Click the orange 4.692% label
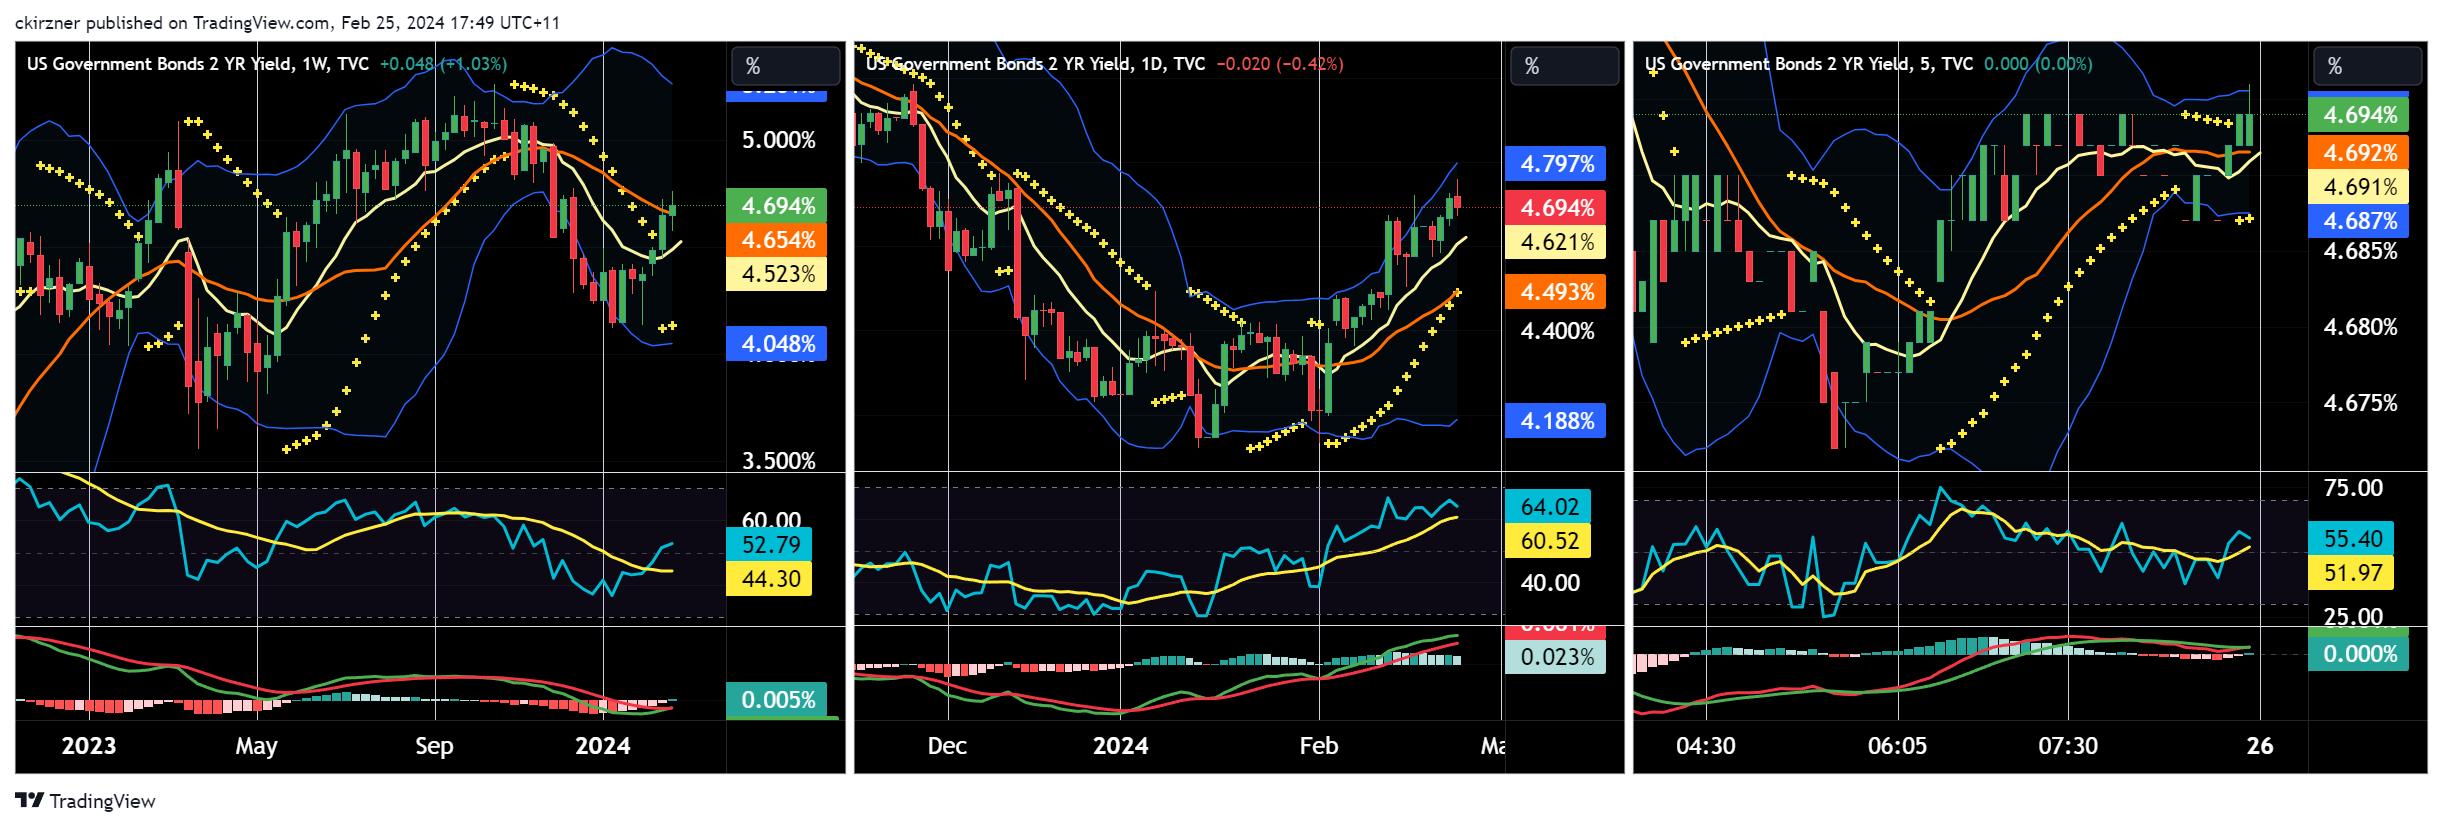Viewport: 2443px width, 827px height. coord(2359,153)
